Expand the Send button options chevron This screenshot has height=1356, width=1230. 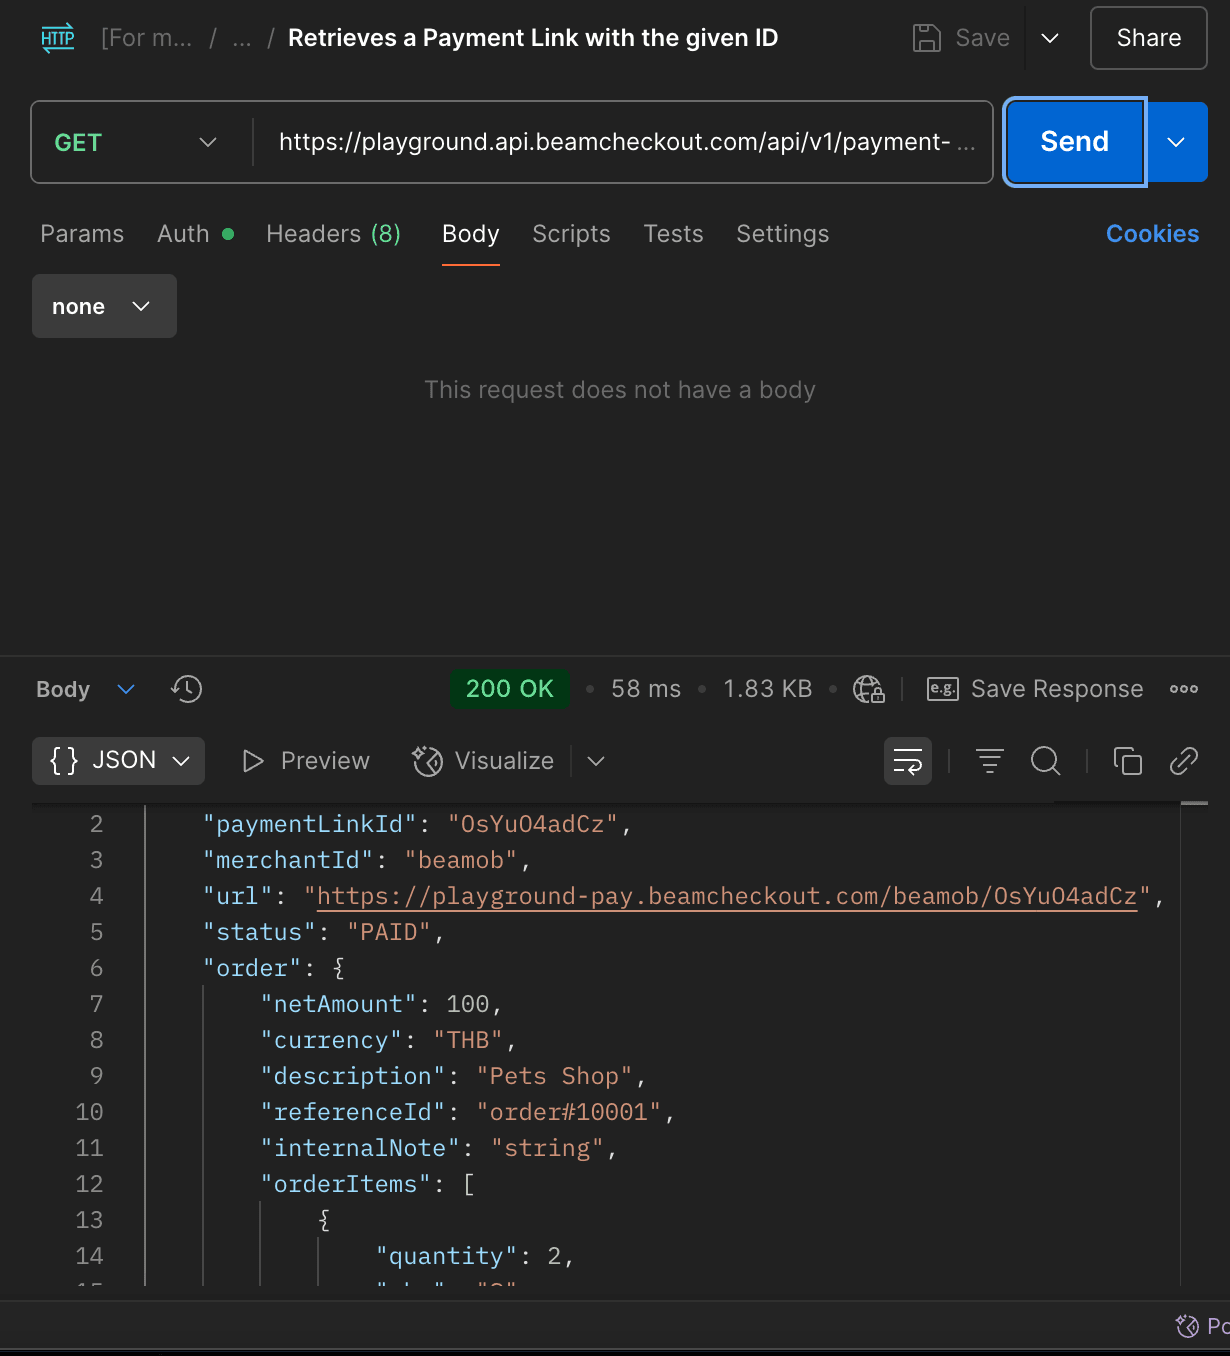coord(1177,142)
